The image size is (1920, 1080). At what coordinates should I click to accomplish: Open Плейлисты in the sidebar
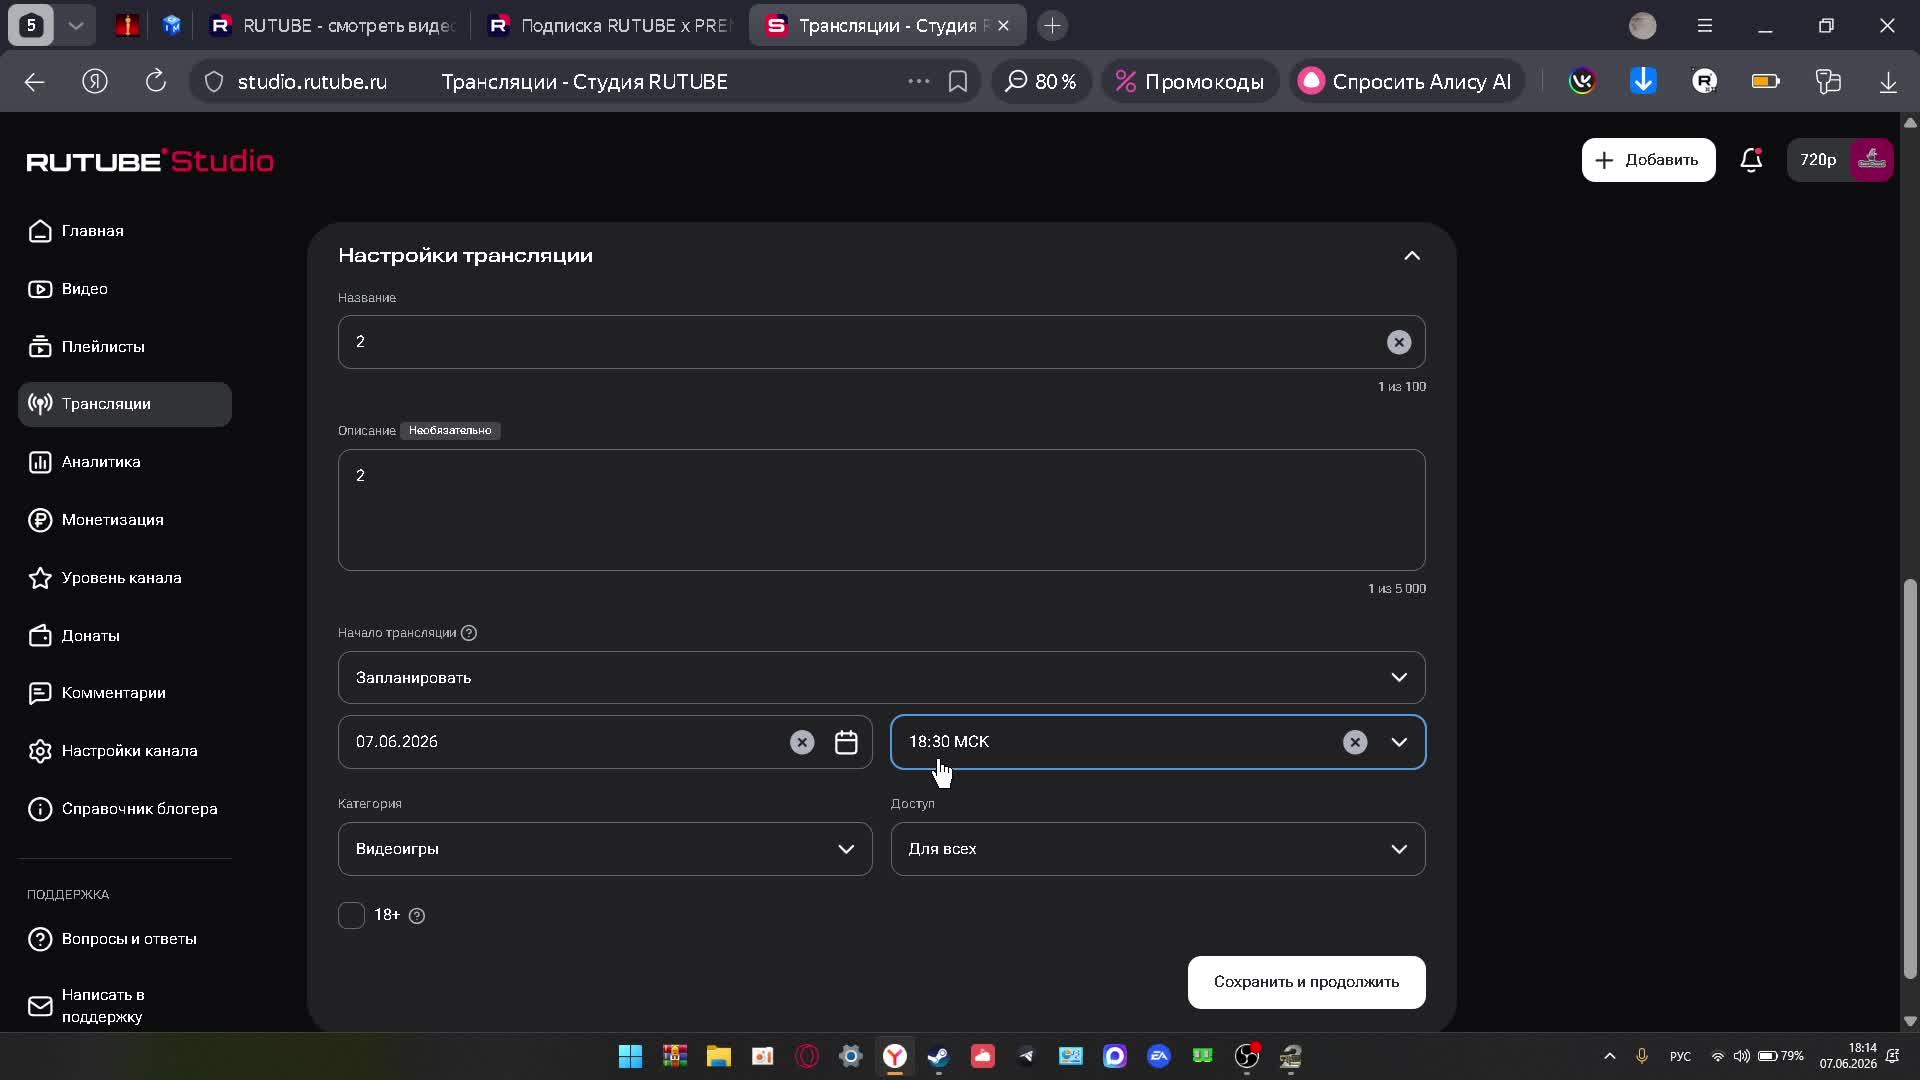pyautogui.click(x=125, y=347)
